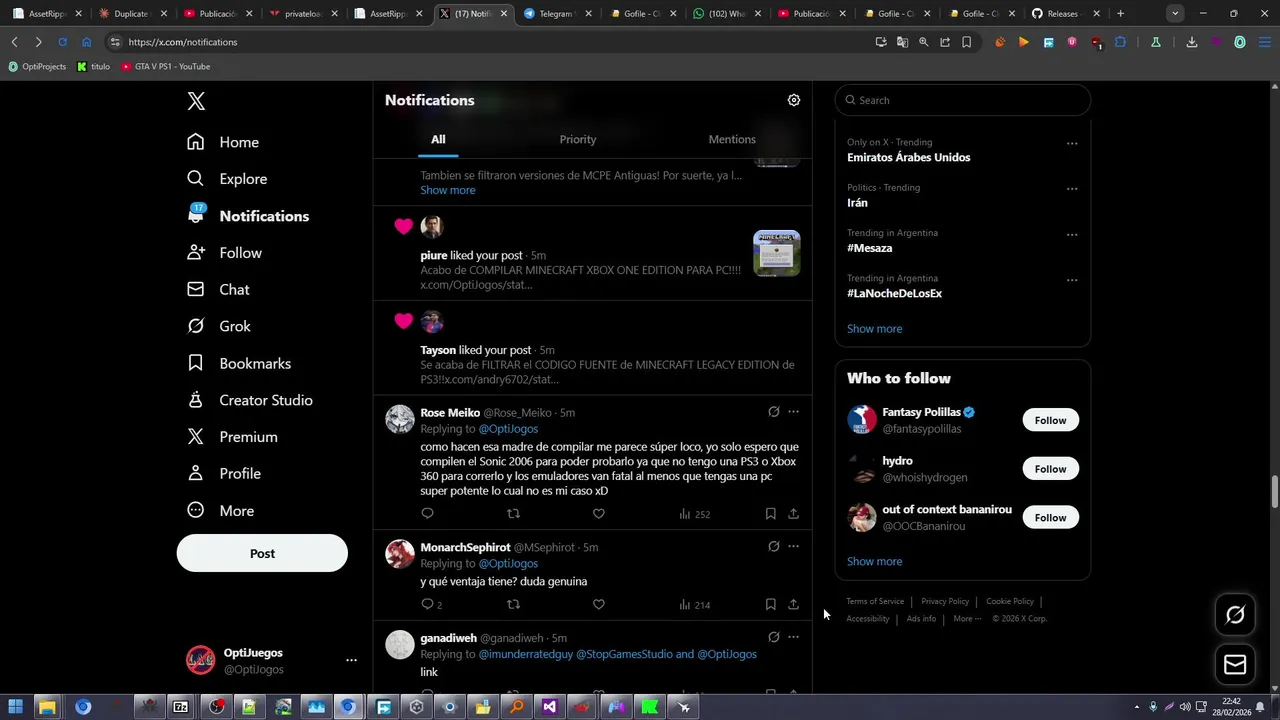Image resolution: width=1280 pixels, height=720 pixels.
Task: Click the X Search field
Action: [x=962, y=100]
